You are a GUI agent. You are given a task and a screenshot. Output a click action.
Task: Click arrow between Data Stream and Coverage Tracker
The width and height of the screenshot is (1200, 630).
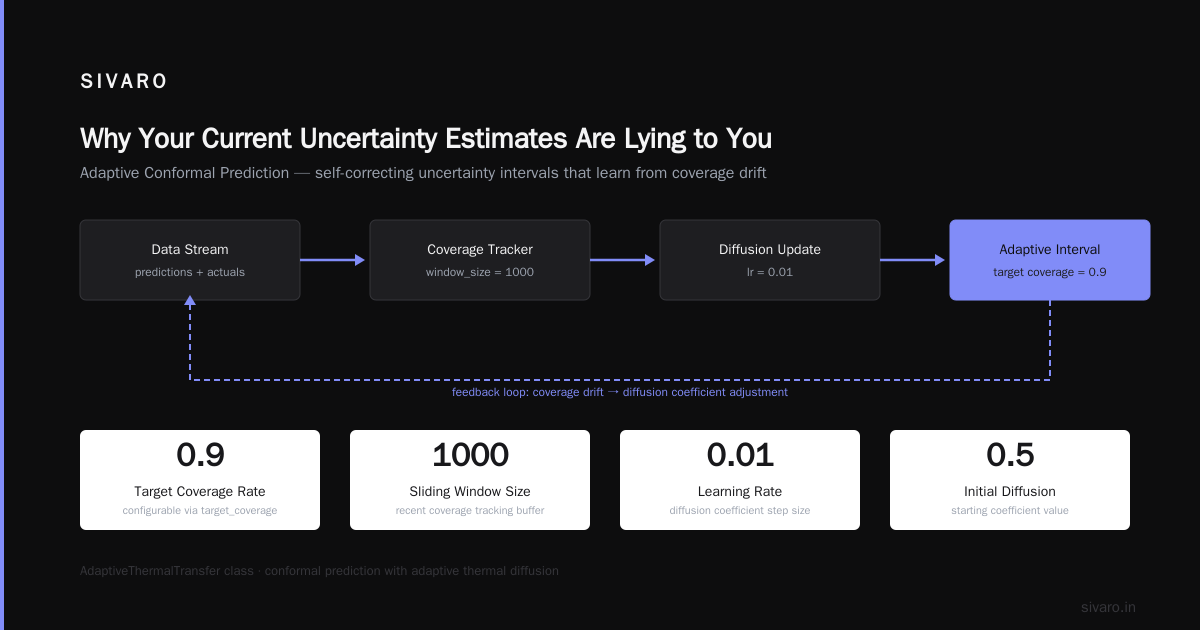(x=334, y=260)
